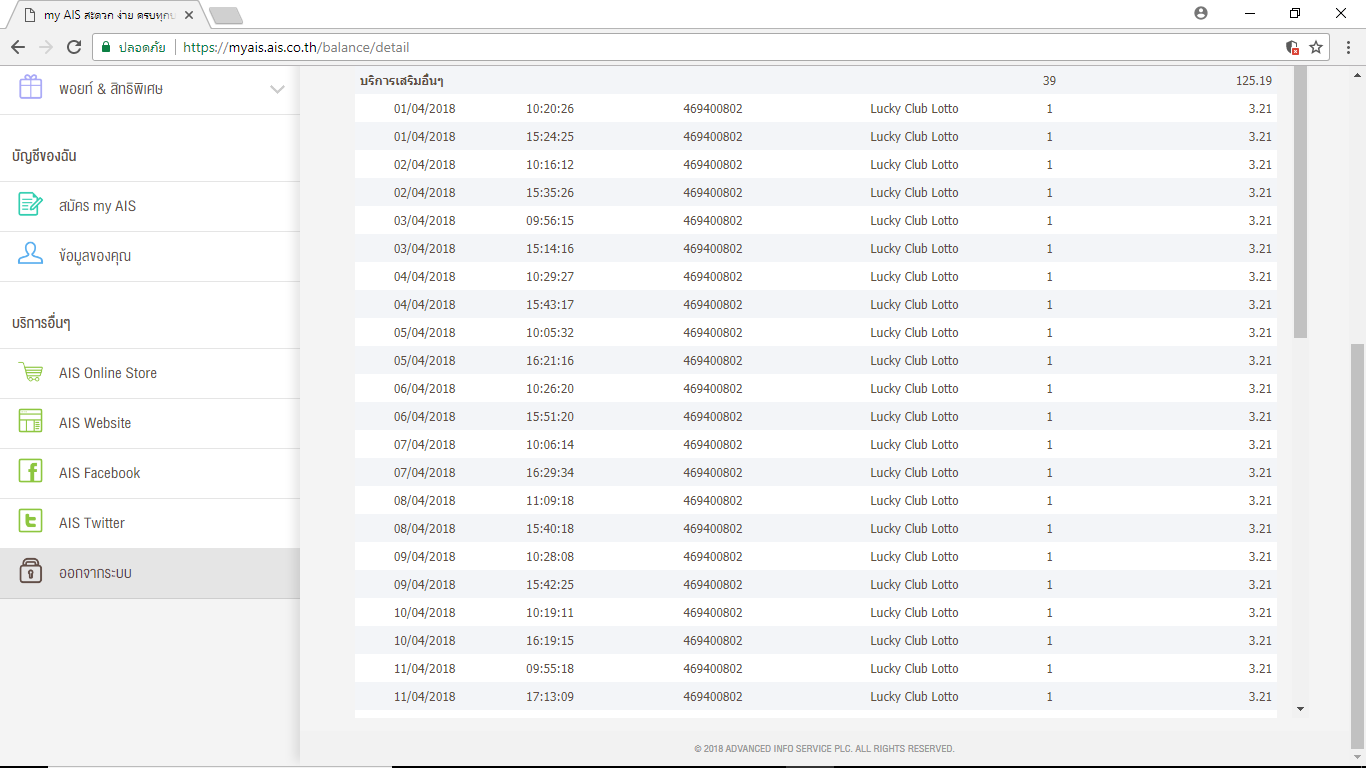Viewport: 1366px width, 768px height.
Task: Select the 3.21 charge in the 16:19:15 row
Action: (1260, 641)
